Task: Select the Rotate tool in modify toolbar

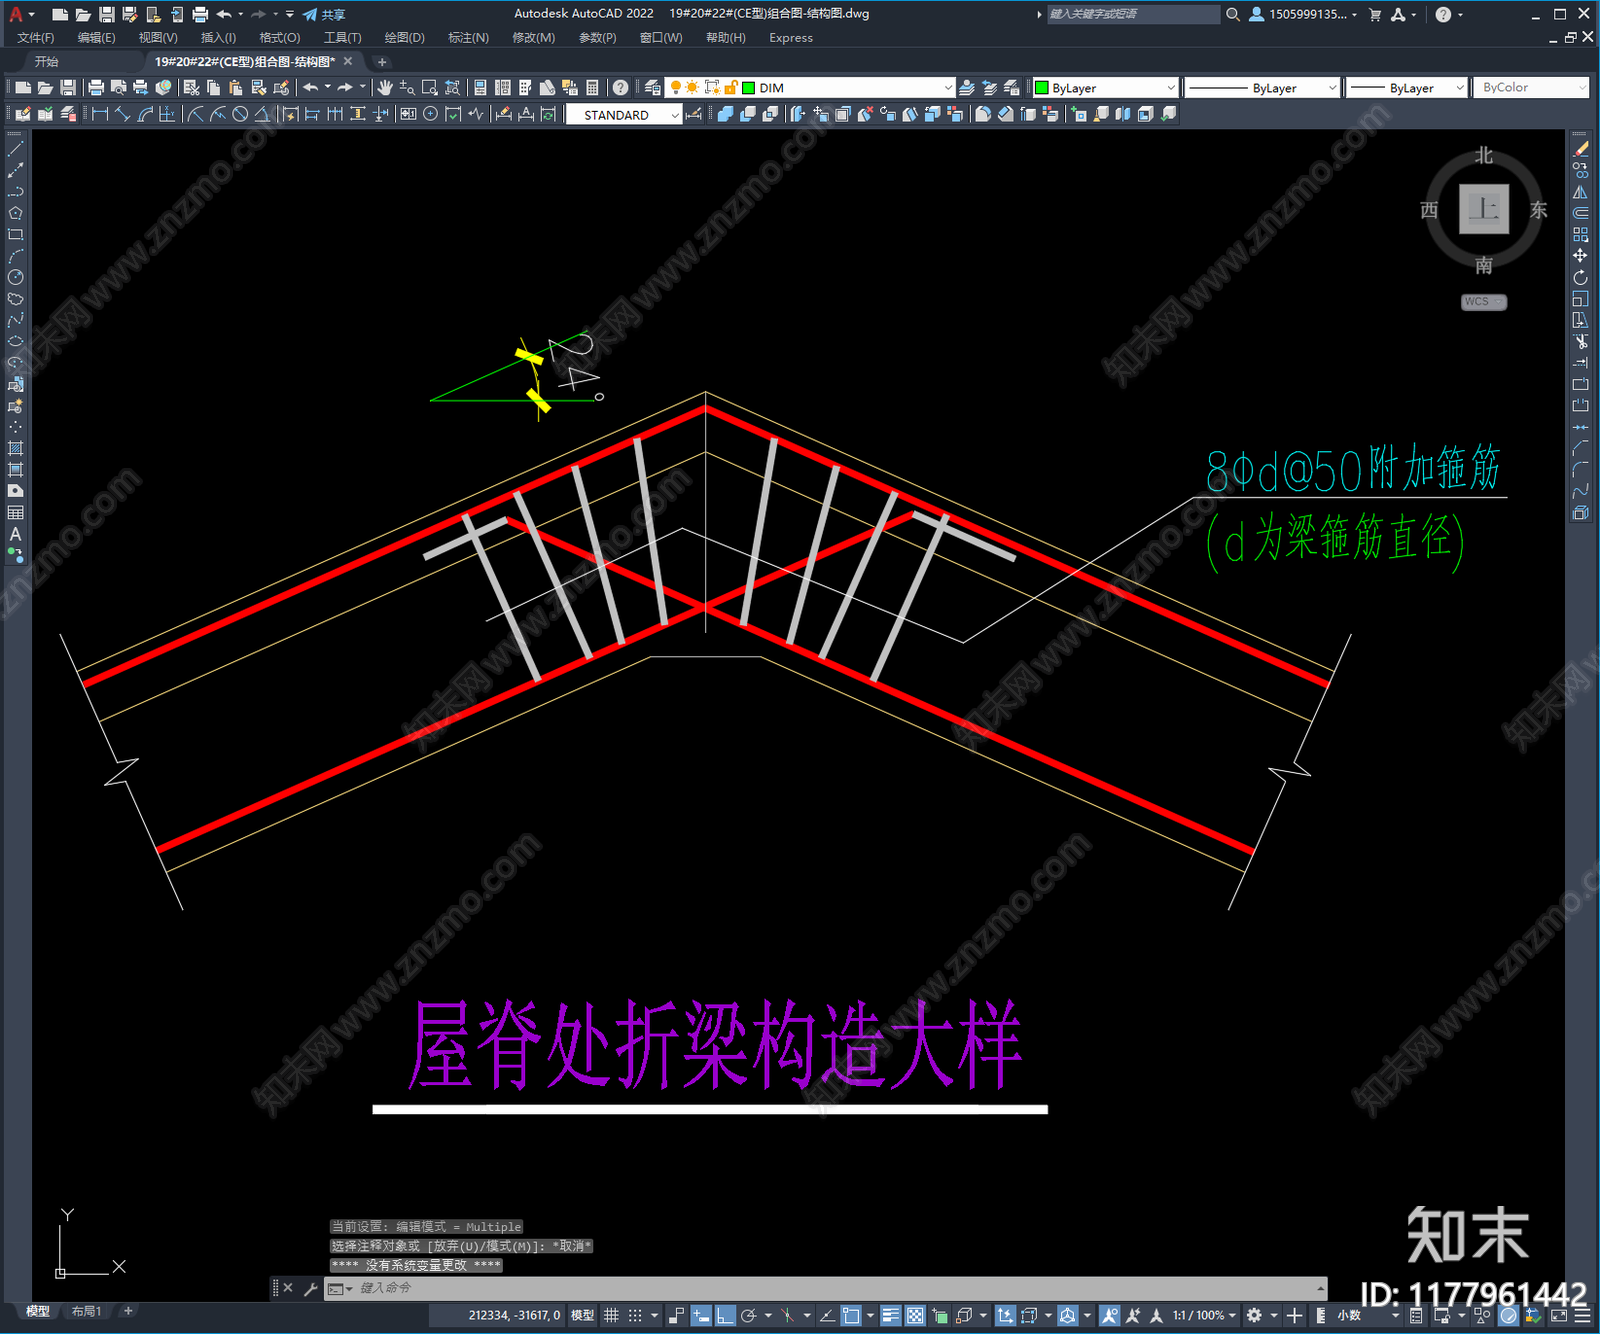Action: tap(1580, 277)
